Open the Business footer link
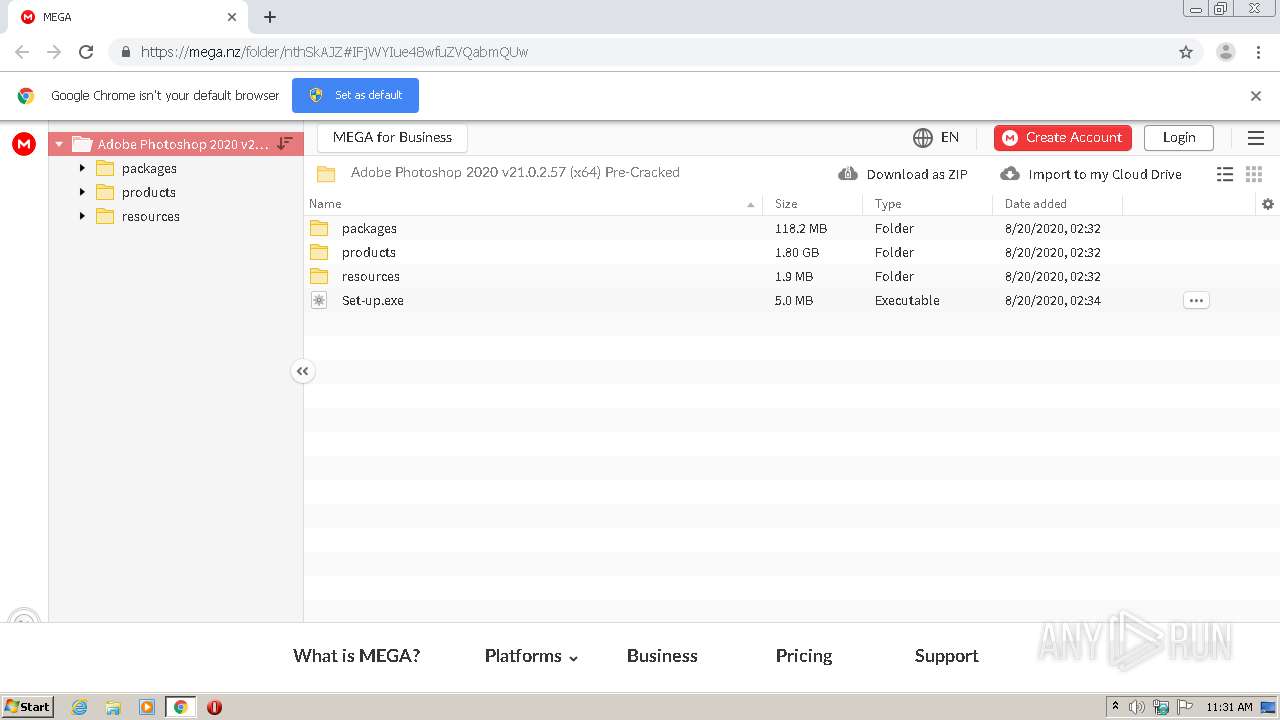The height and width of the screenshot is (720, 1280). coord(662,656)
